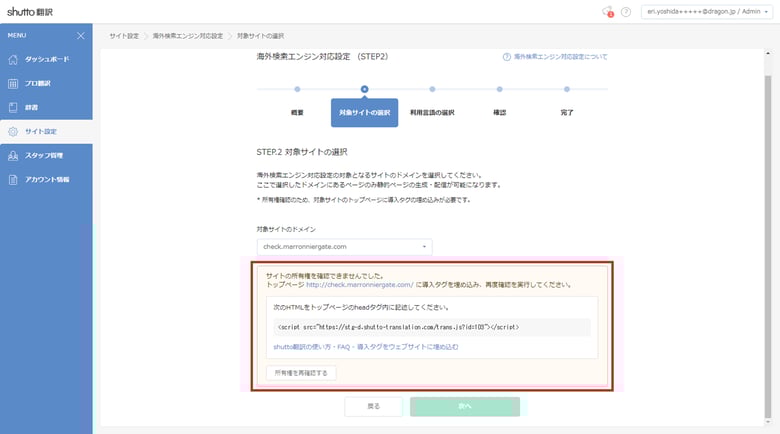Click the サイト設定 gear icon

(x=13, y=131)
